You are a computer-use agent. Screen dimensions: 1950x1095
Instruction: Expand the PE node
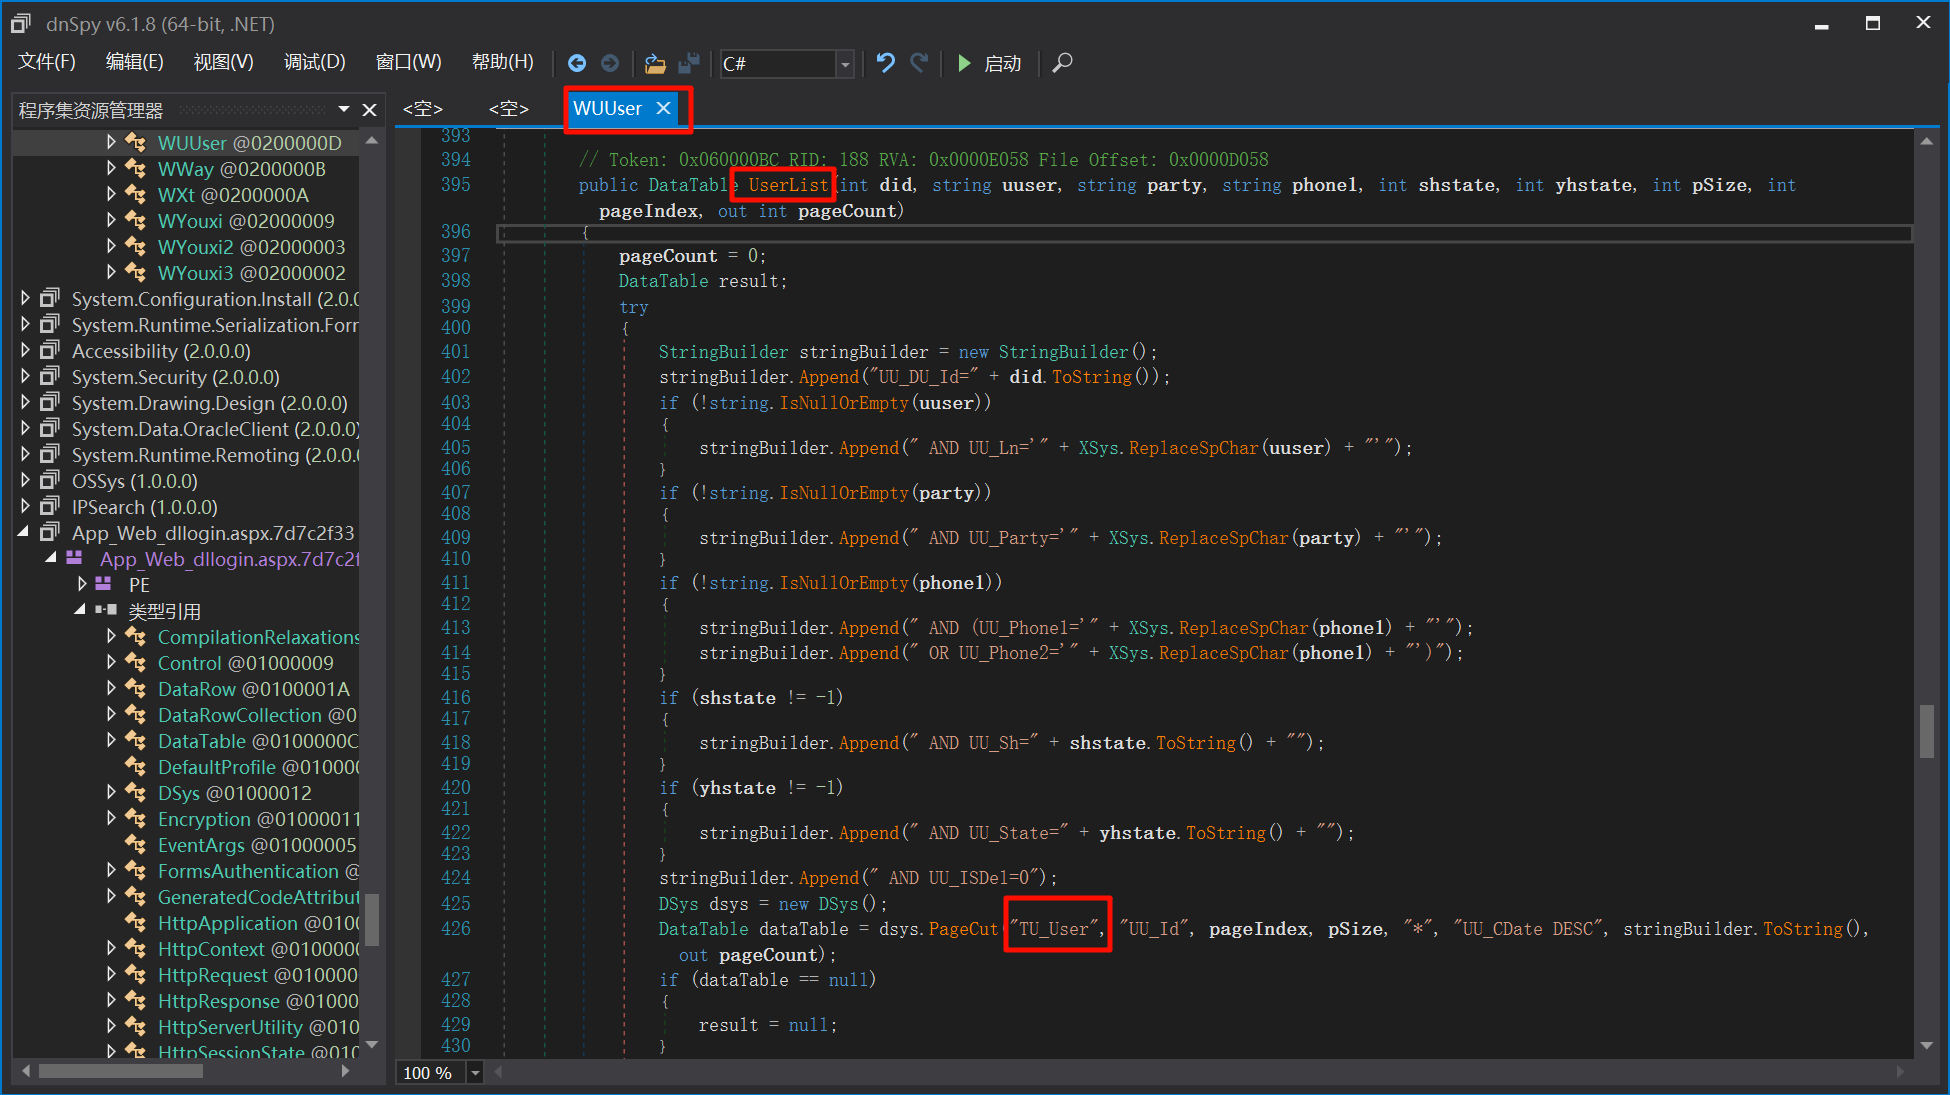(83, 585)
